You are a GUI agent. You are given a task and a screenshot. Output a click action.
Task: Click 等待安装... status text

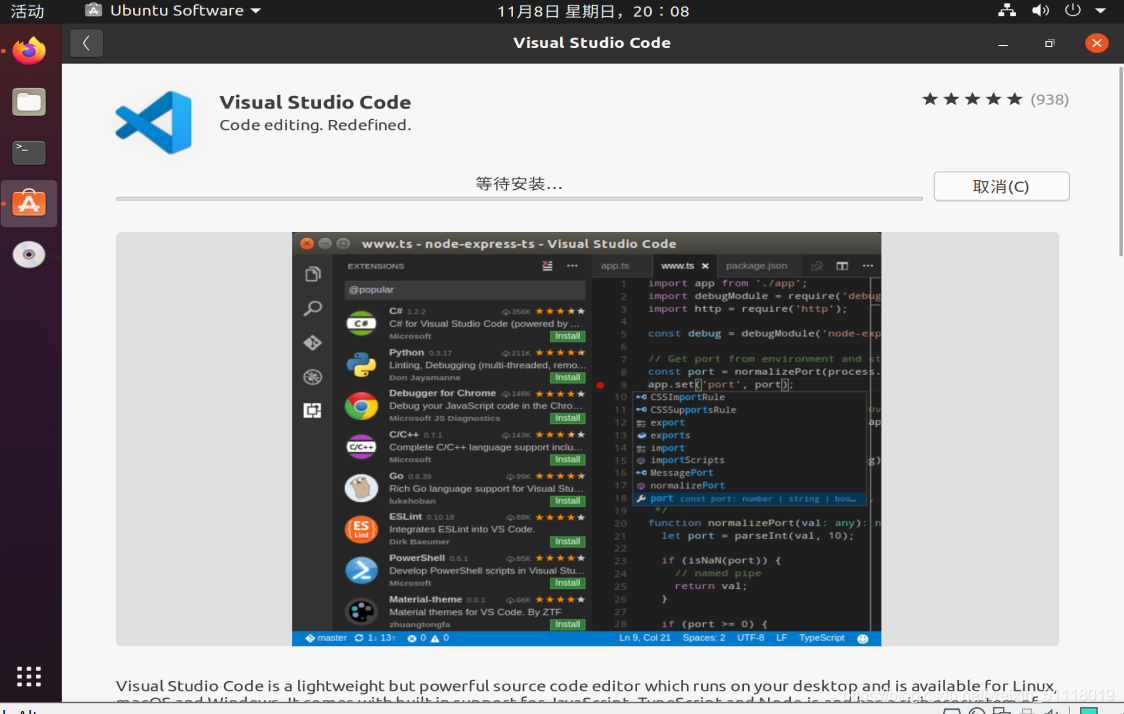(x=519, y=184)
